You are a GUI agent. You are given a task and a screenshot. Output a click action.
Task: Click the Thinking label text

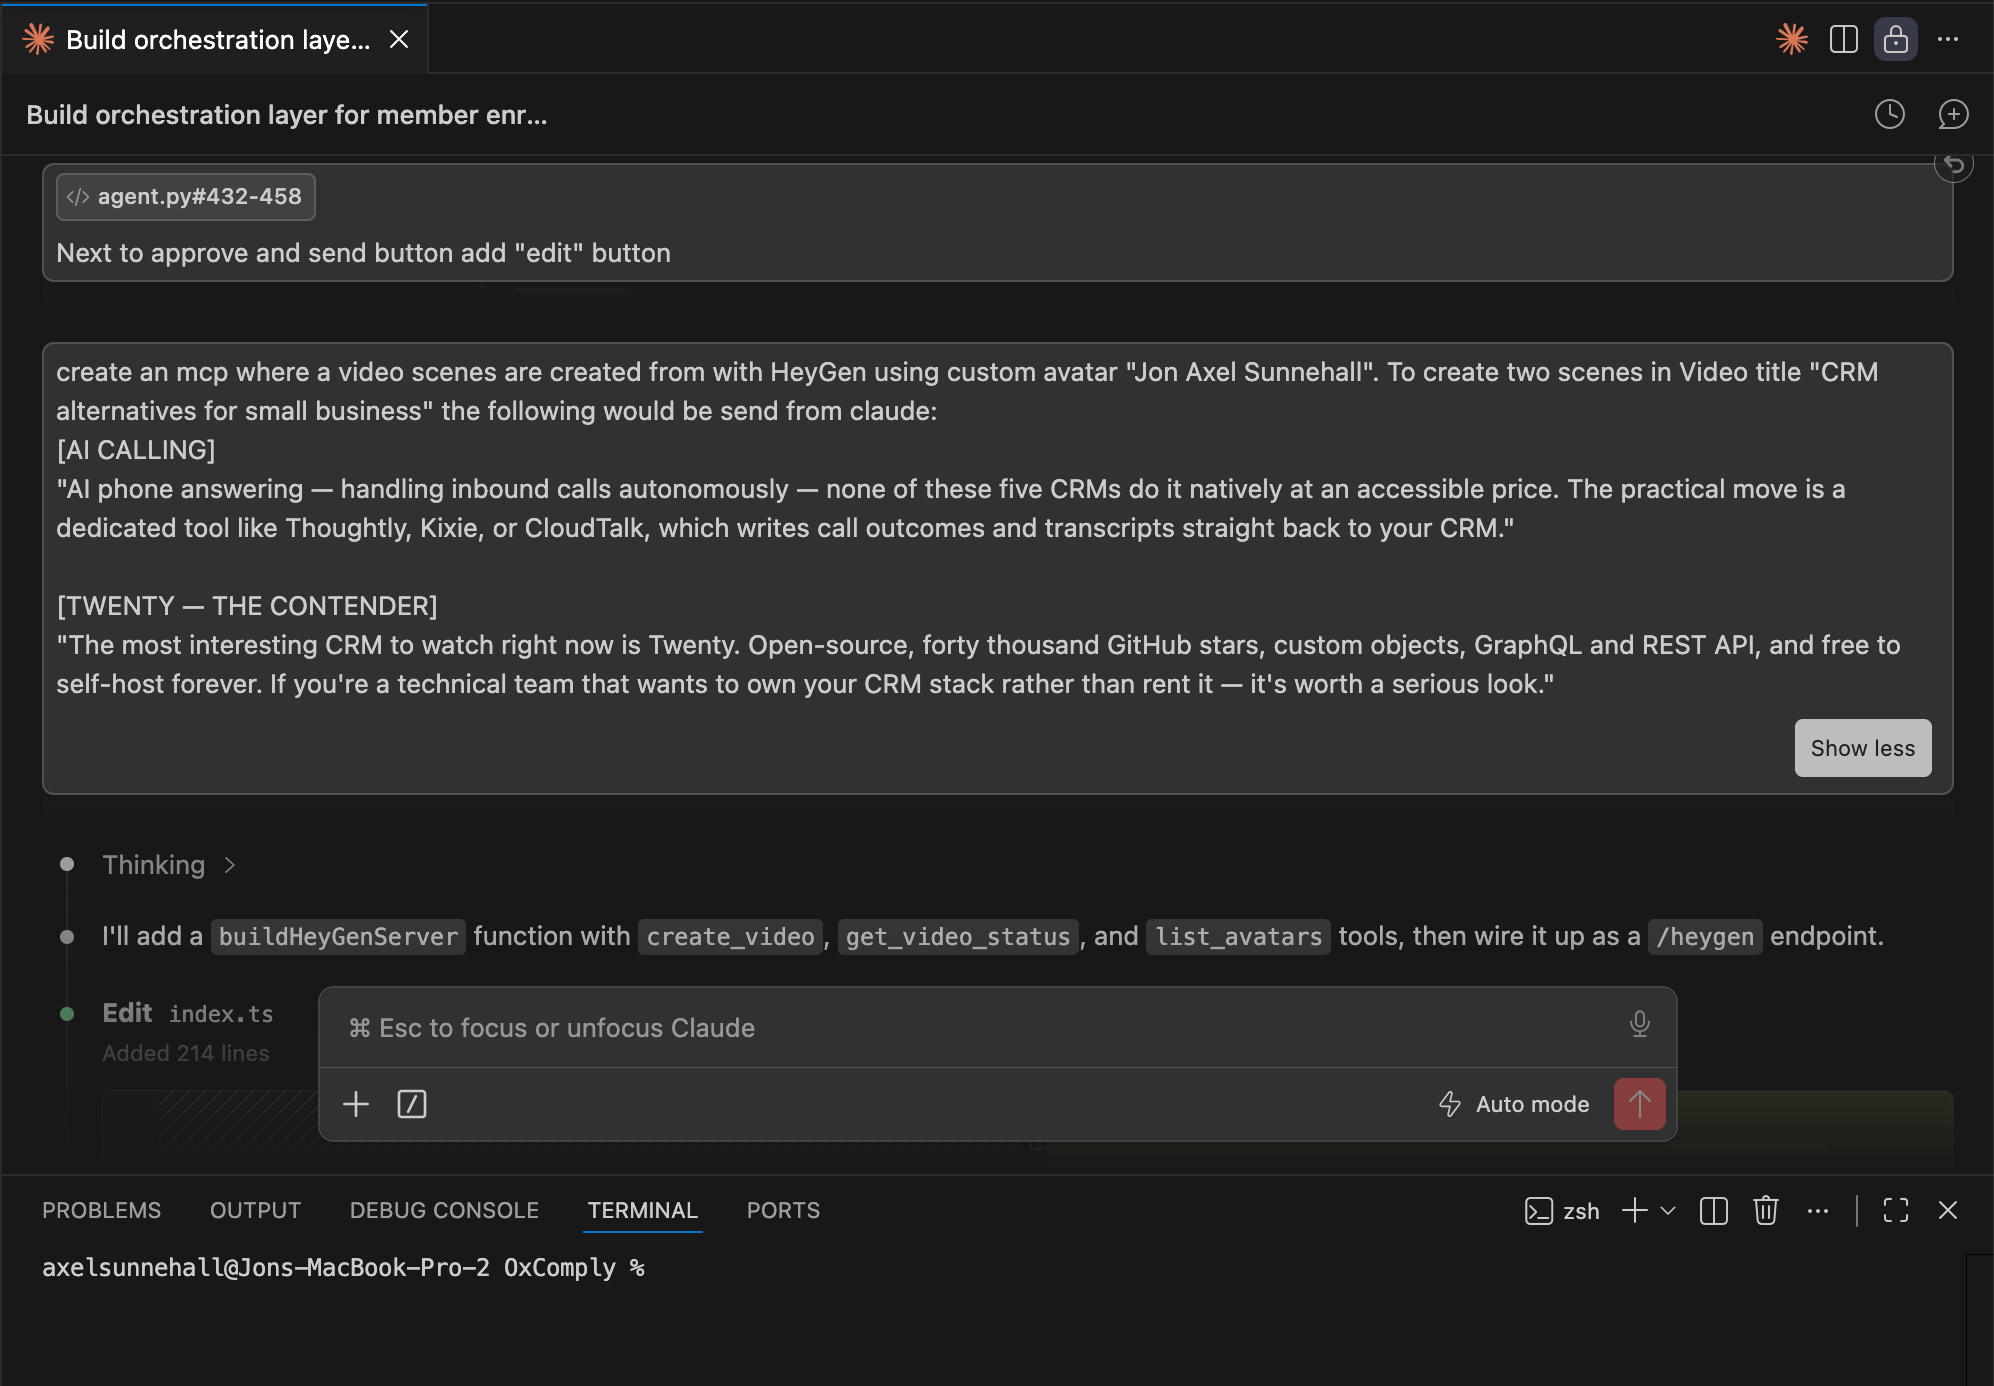tap(153, 865)
